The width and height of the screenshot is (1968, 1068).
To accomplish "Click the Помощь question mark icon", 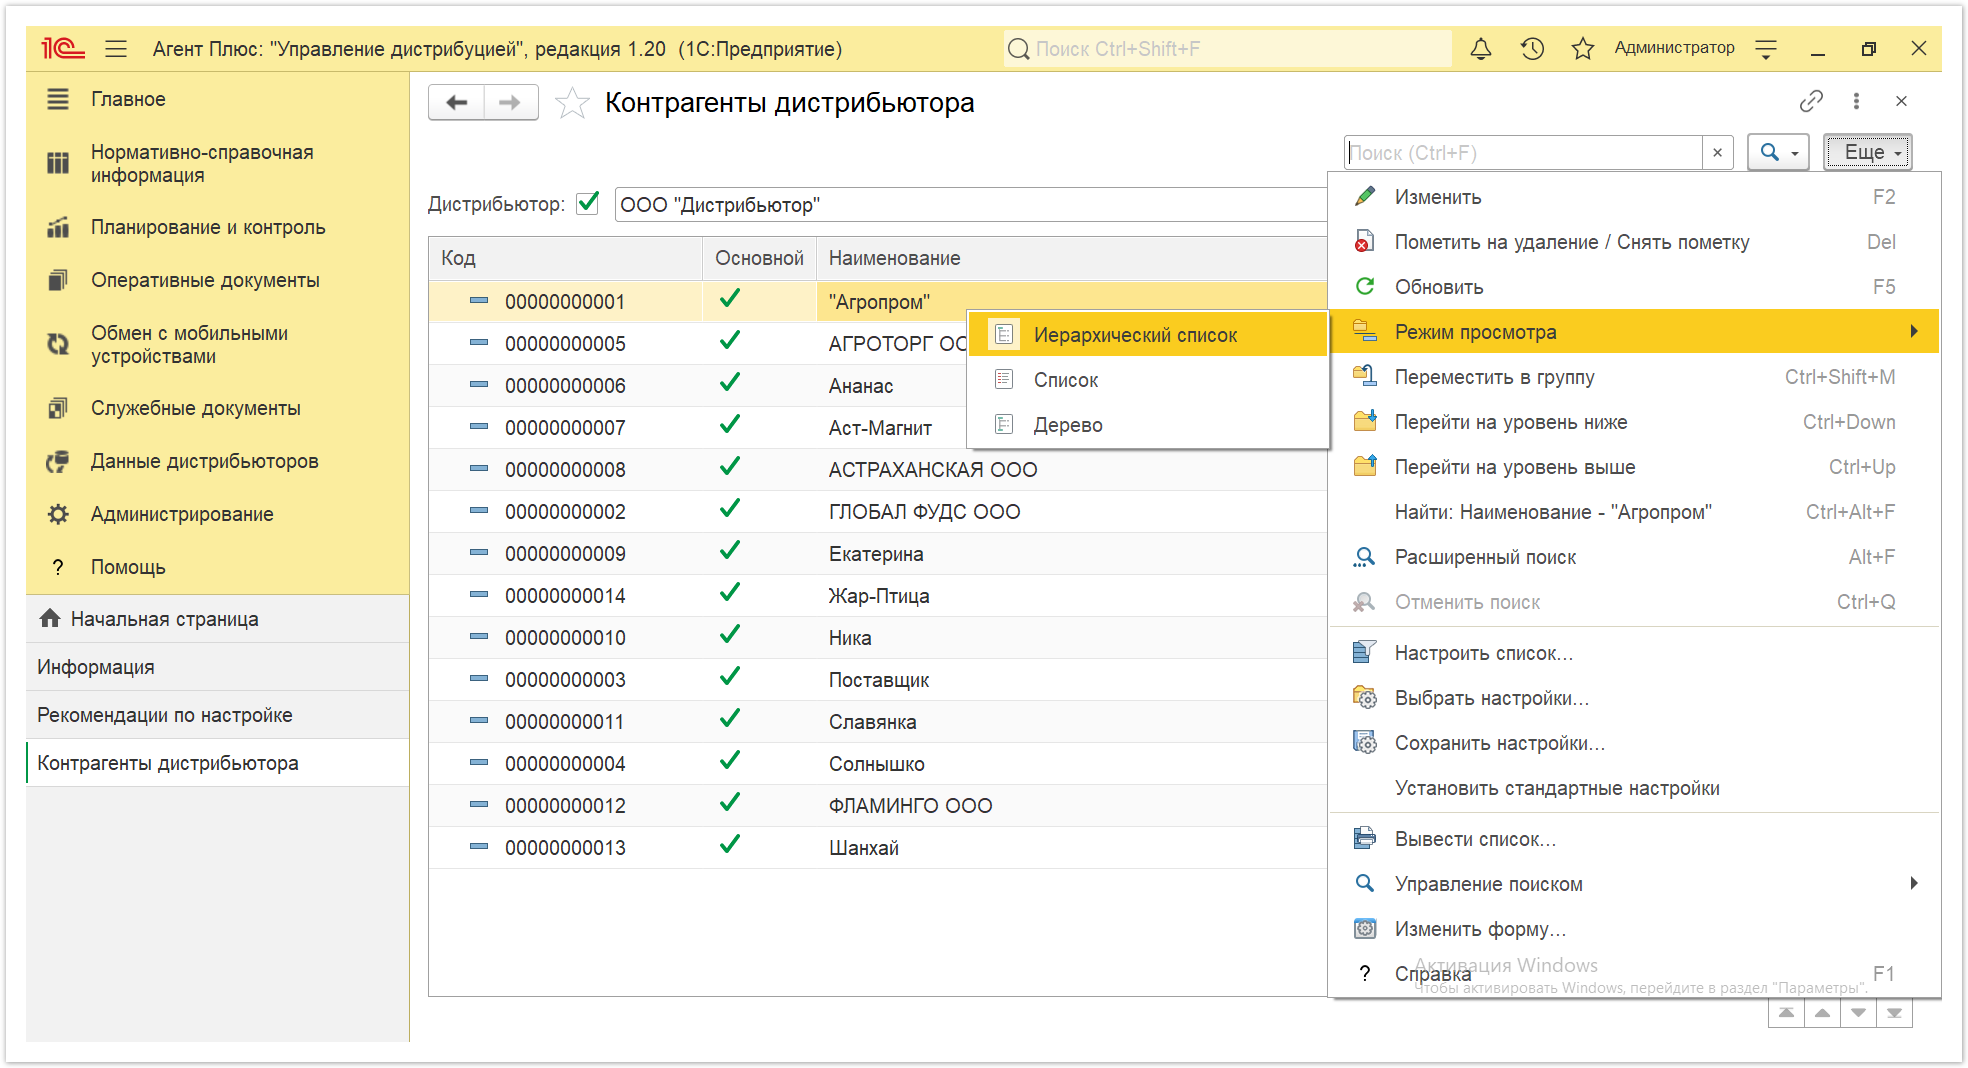I will tap(58, 567).
